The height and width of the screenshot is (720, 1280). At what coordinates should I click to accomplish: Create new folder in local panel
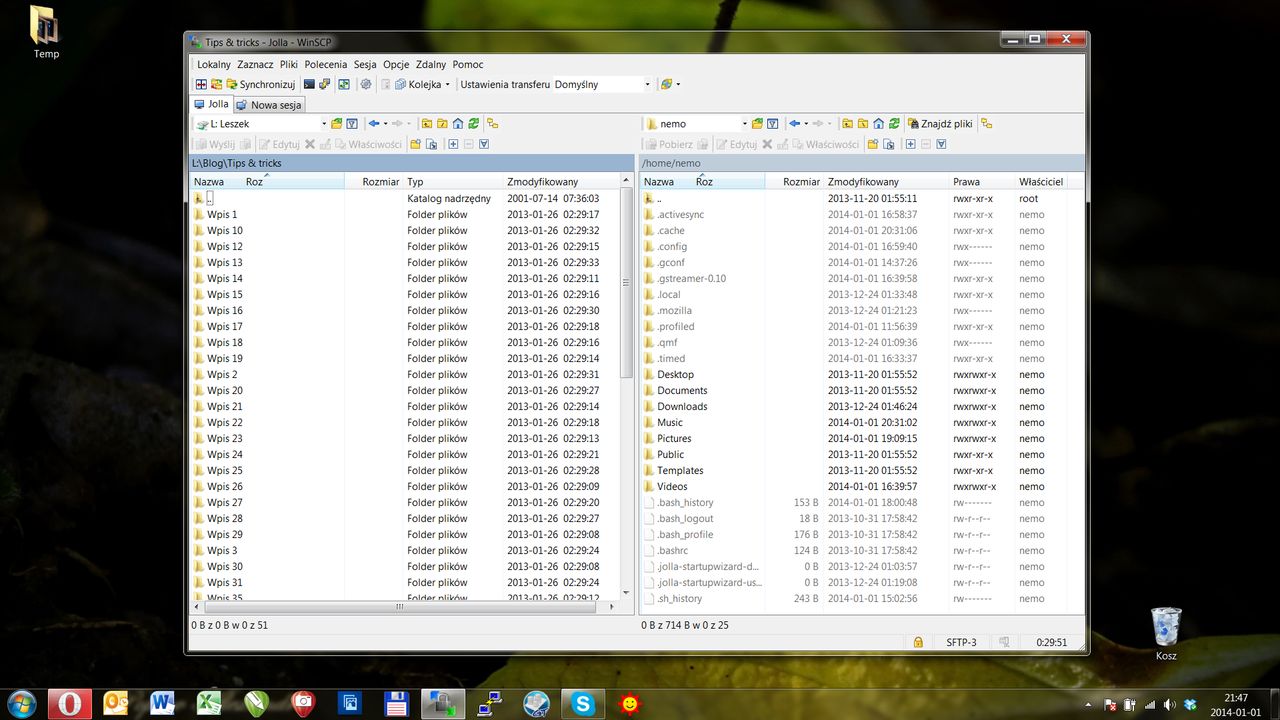(415, 144)
